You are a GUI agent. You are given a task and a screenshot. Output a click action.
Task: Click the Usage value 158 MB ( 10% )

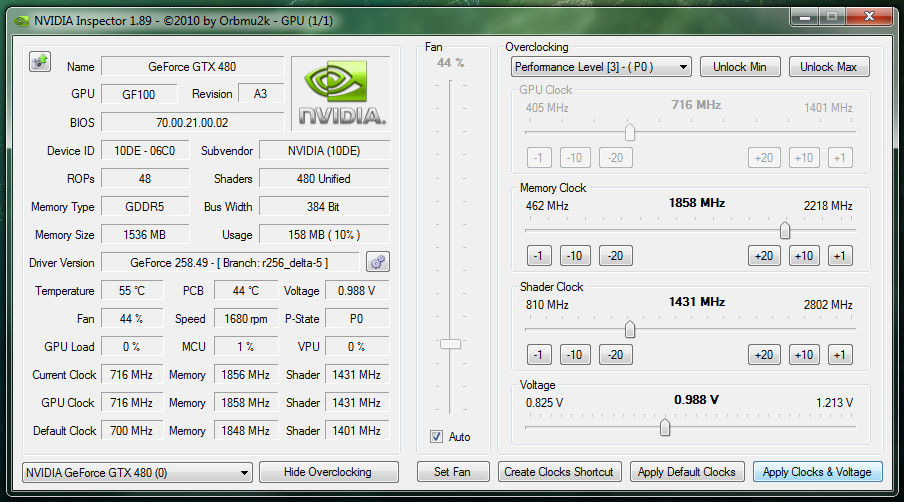325,235
